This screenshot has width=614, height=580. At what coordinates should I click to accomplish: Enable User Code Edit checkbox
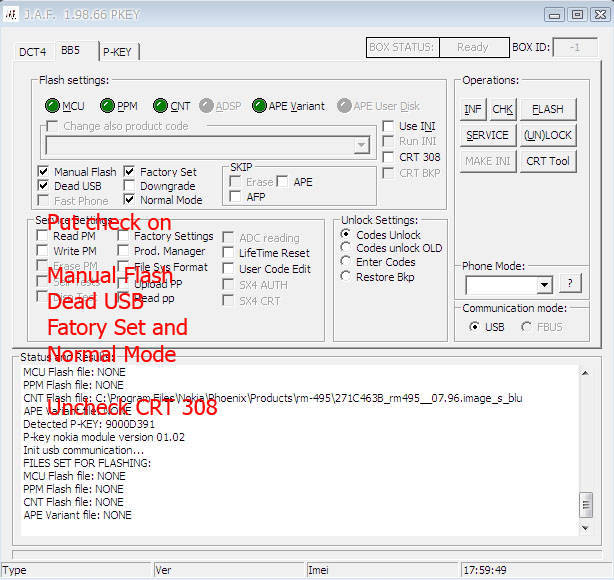coord(228,269)
